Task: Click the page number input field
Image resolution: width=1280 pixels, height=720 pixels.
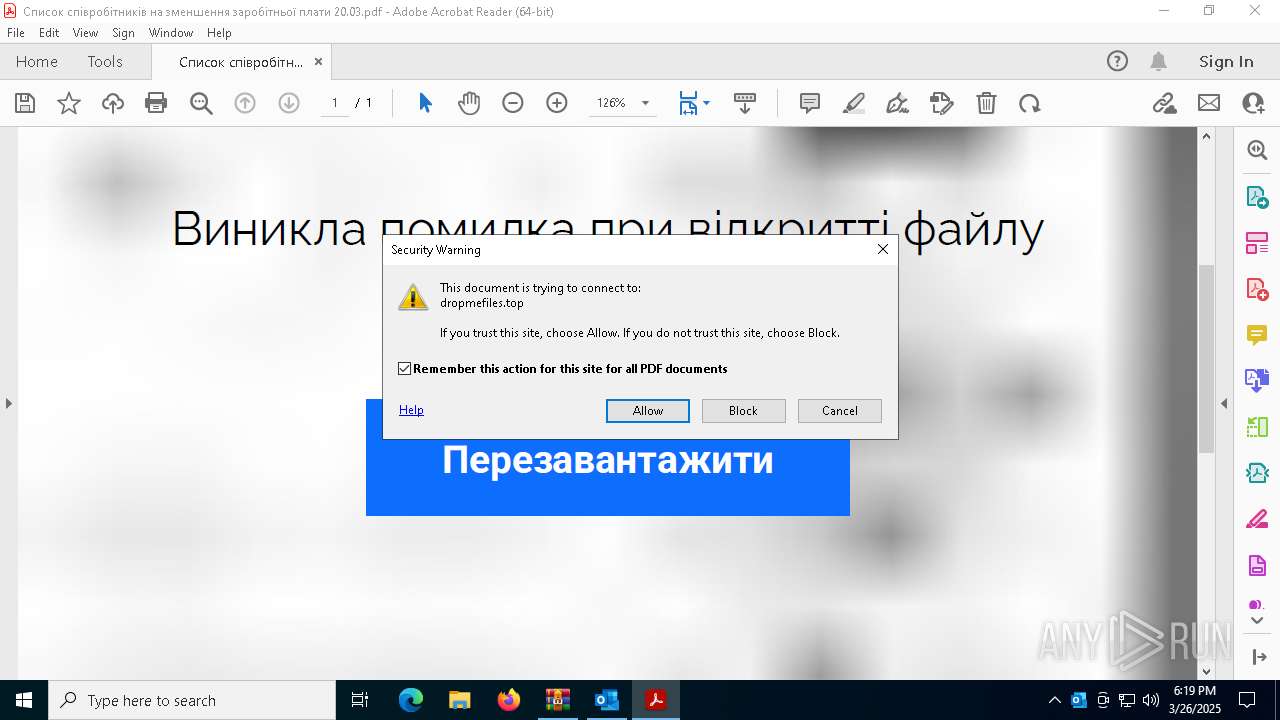Action: click(335, 103)
